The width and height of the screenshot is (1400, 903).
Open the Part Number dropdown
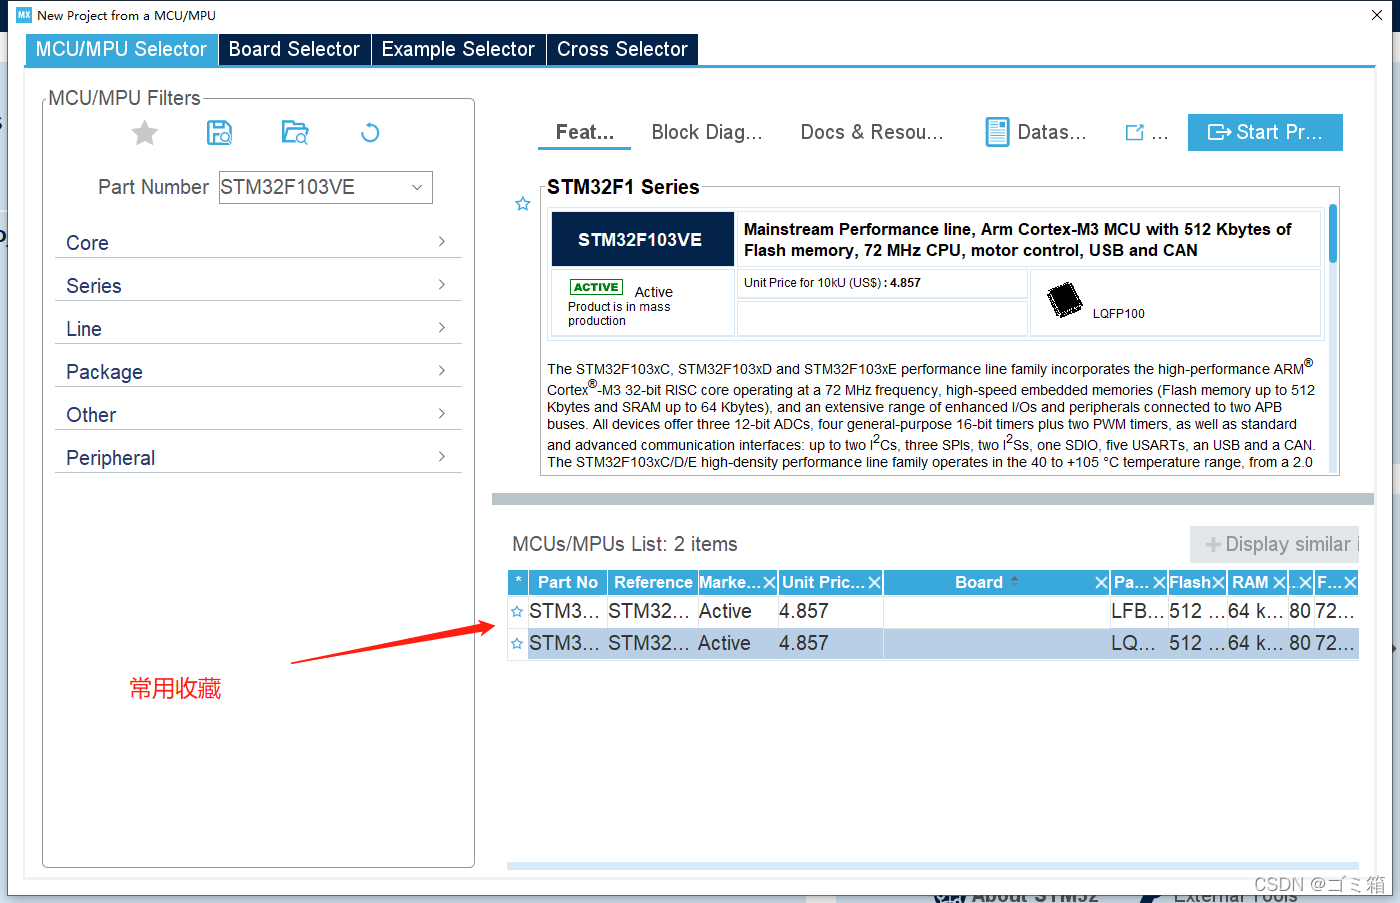pyautogui.click(x=417, y=188)
